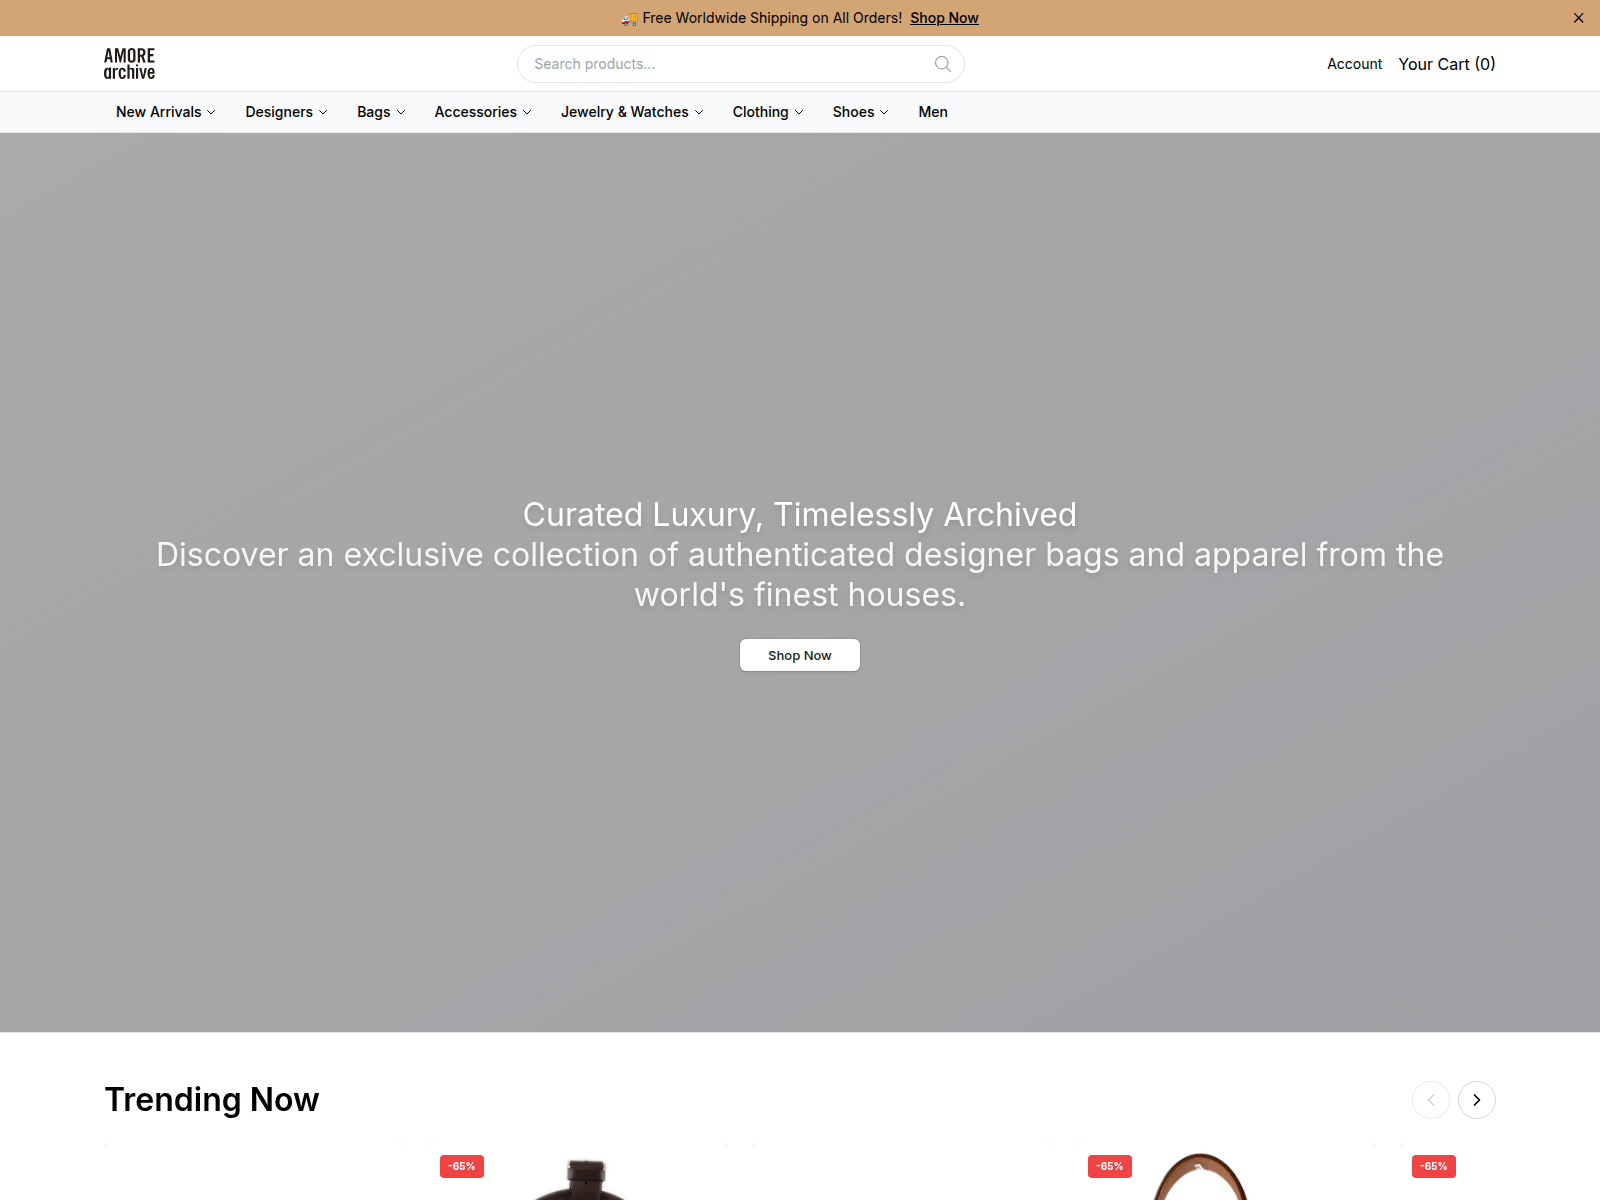Screen dimensions: 1600x1200
Task: View Your Cart (0)
Action: click(x=1446, y=64)
